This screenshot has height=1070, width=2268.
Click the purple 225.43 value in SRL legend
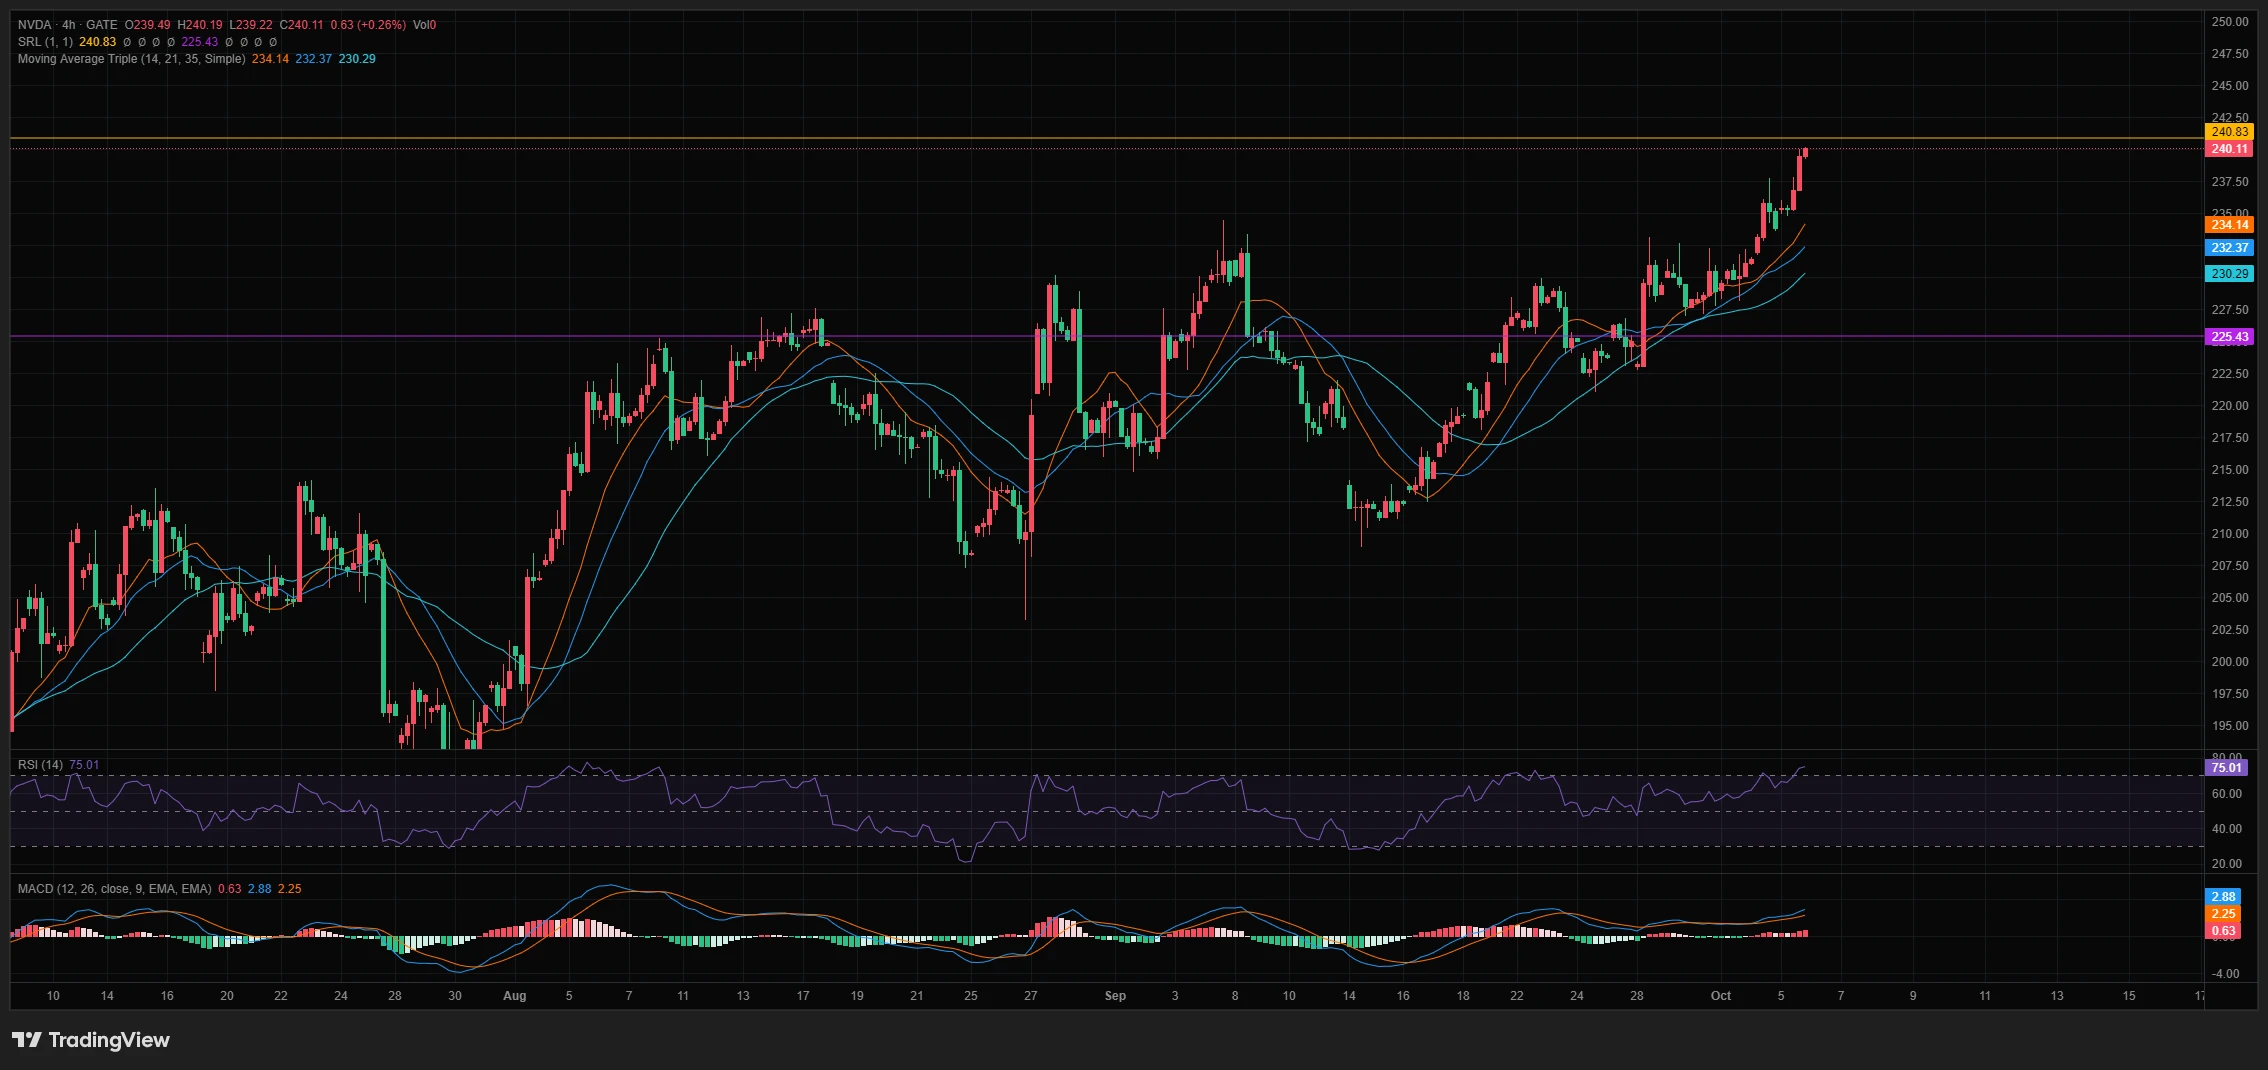(x=200, y=42)
